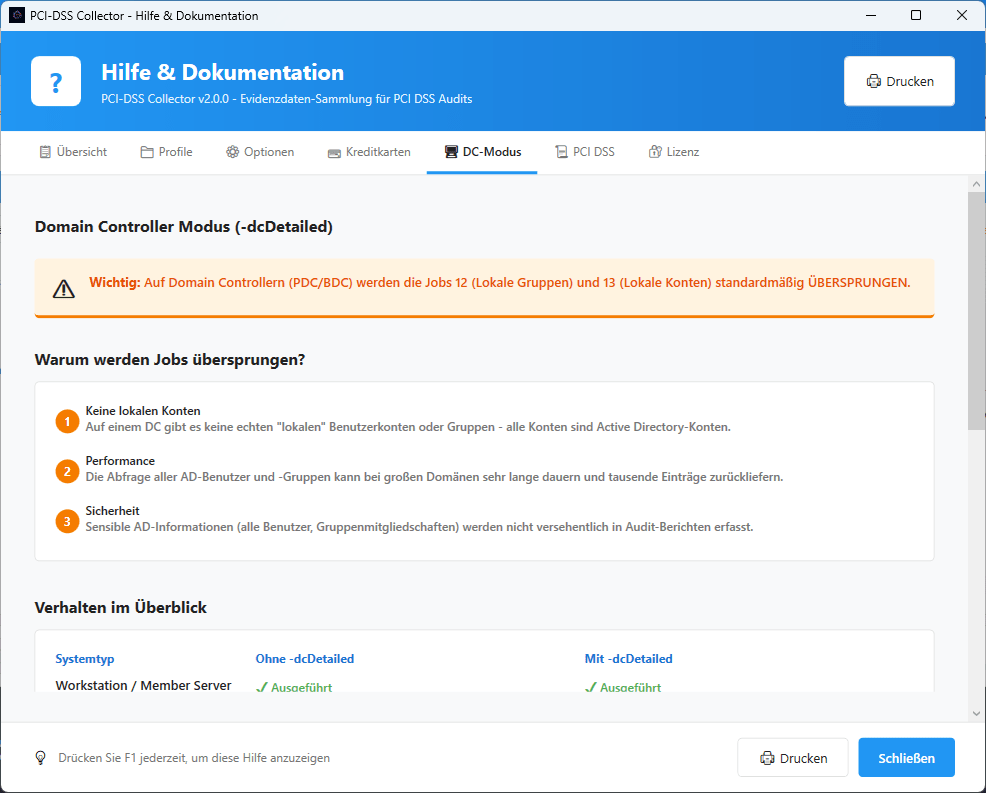
Task: Click the scrollbar down arrow
Action: coord(975,714)
